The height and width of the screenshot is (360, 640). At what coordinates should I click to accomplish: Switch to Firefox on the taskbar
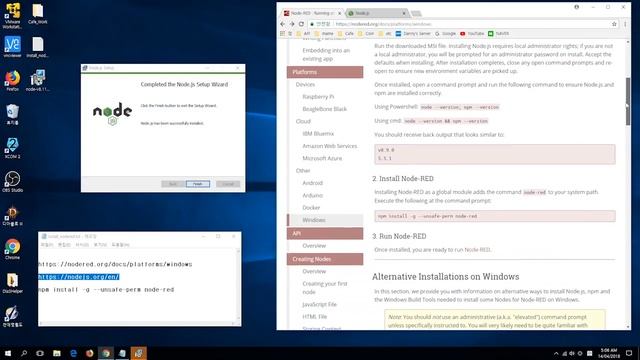pyautogui.click(x=89, y=353)
